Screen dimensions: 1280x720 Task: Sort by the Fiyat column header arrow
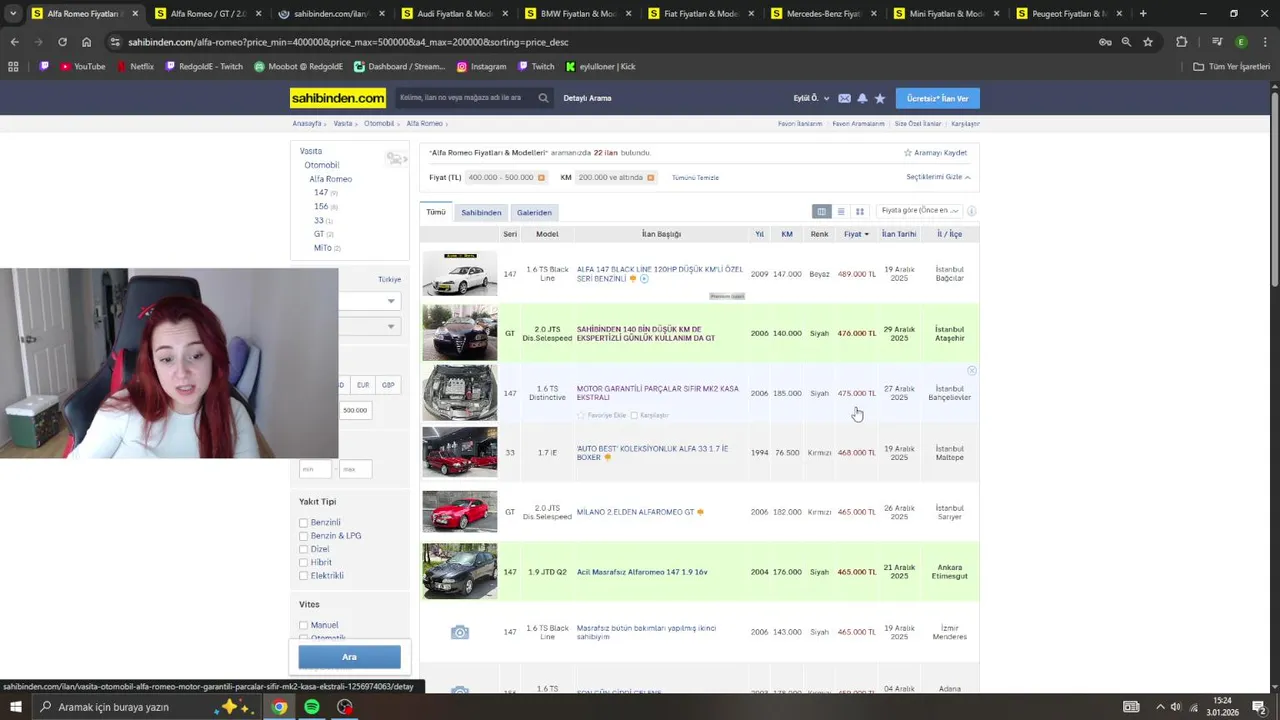click(866, 234)
